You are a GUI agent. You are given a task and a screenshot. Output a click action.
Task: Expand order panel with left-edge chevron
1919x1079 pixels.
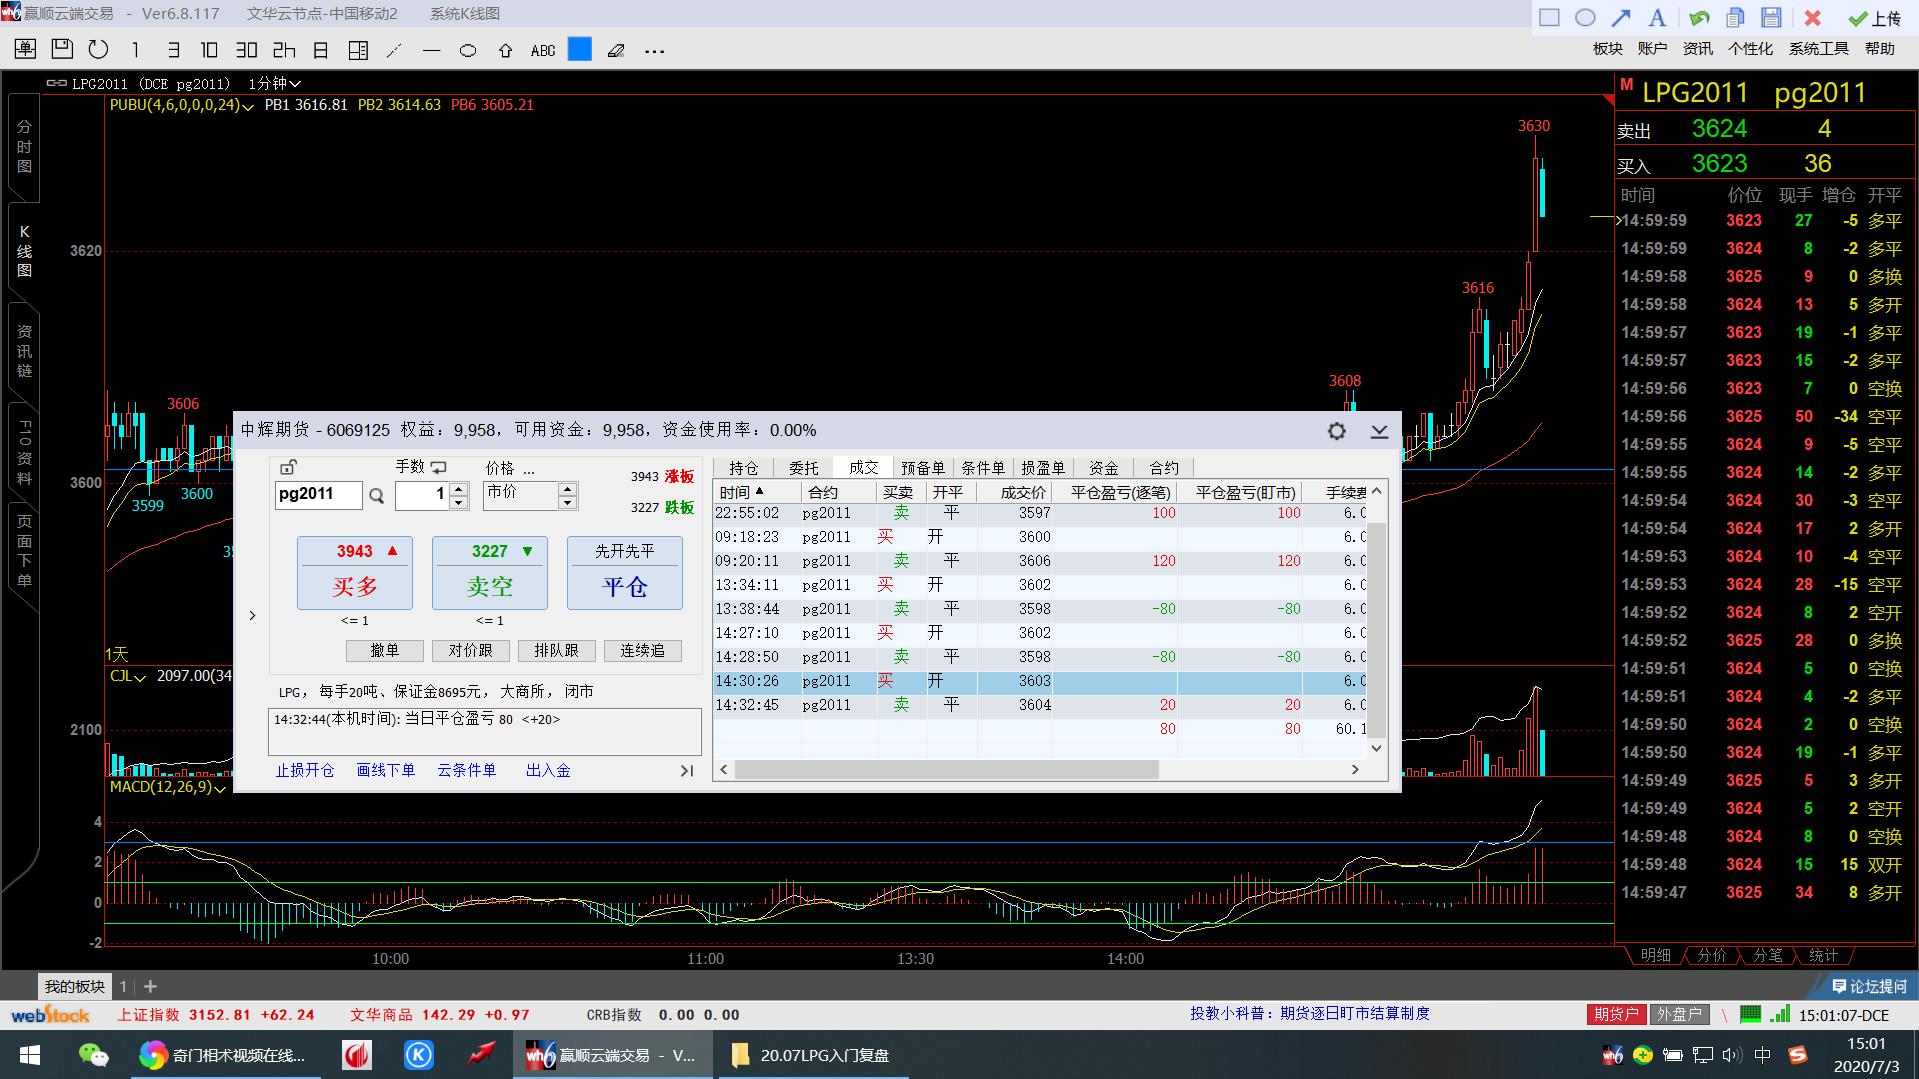click(x=252, y=616)
